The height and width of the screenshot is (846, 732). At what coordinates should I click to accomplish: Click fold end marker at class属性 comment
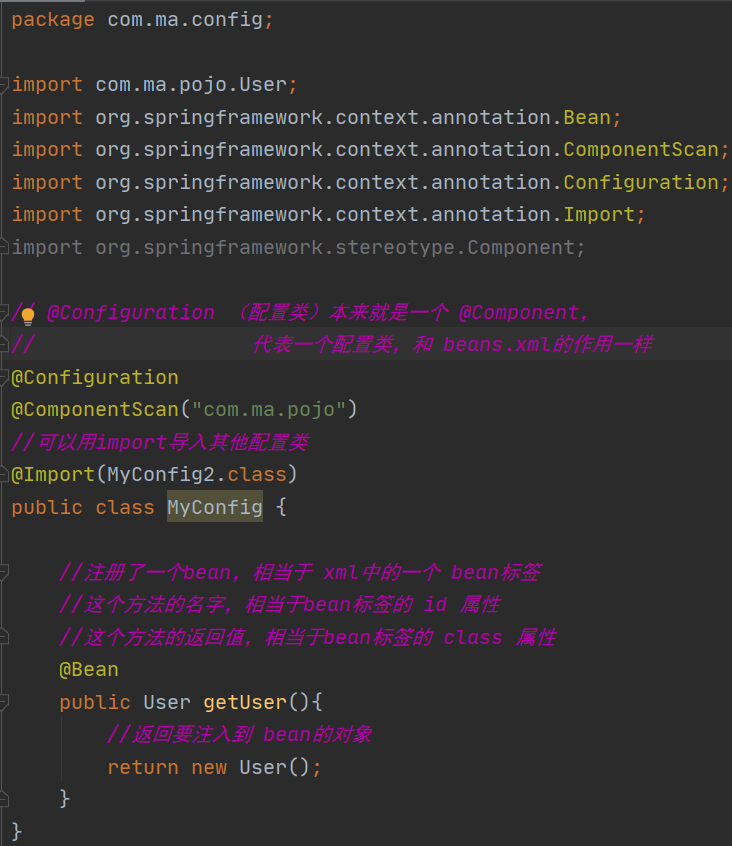tap(5, 637)
